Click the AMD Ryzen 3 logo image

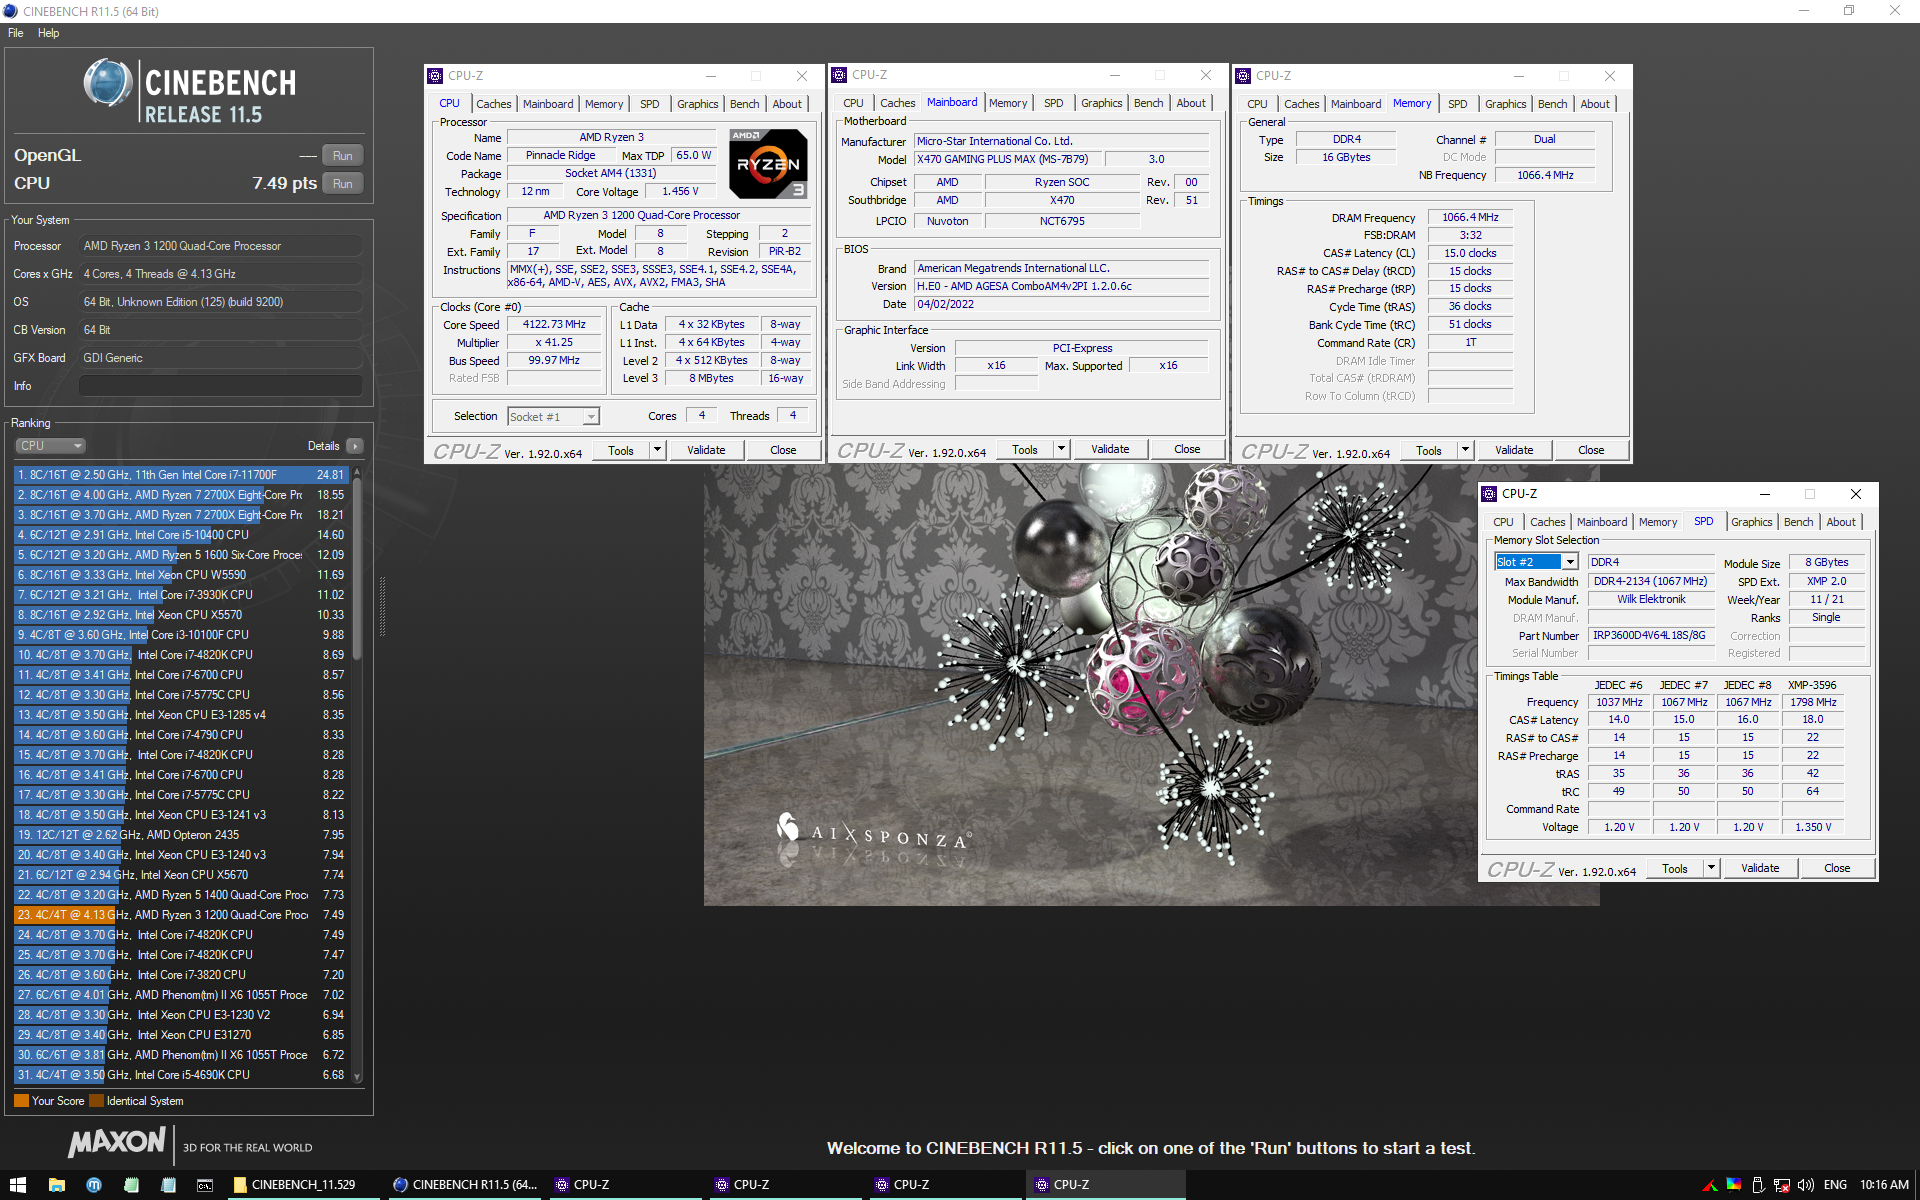(768, 163)
